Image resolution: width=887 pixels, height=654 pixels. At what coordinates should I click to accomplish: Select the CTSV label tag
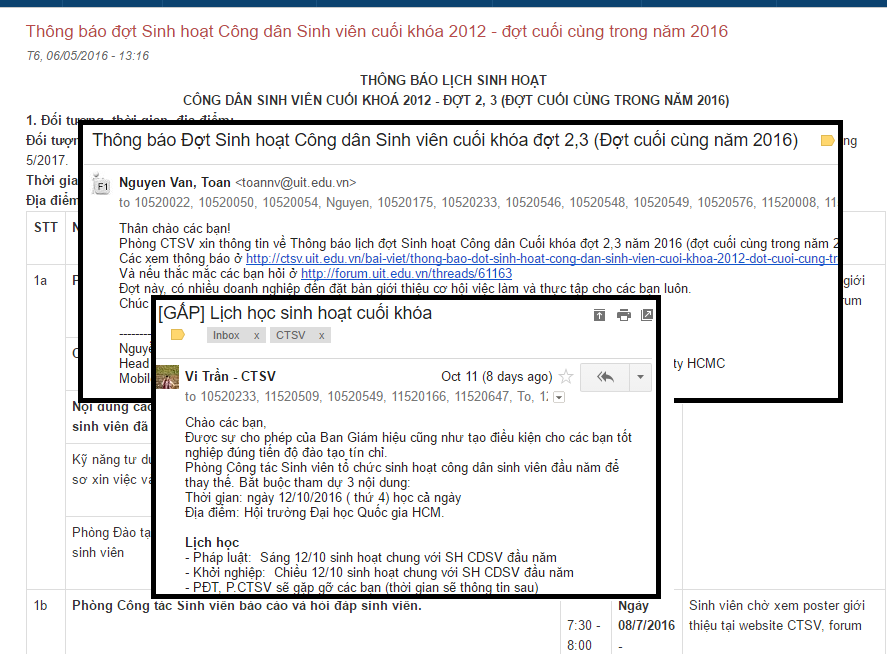point(291,336)
